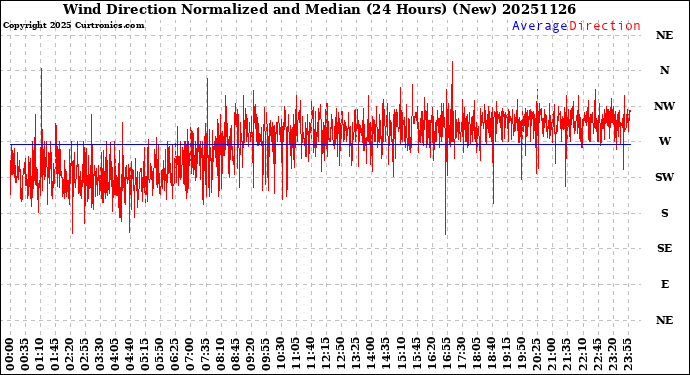Screen dimensions: 690x375
Task: Click the 06:25 time axis label
Action: [176, 354]
